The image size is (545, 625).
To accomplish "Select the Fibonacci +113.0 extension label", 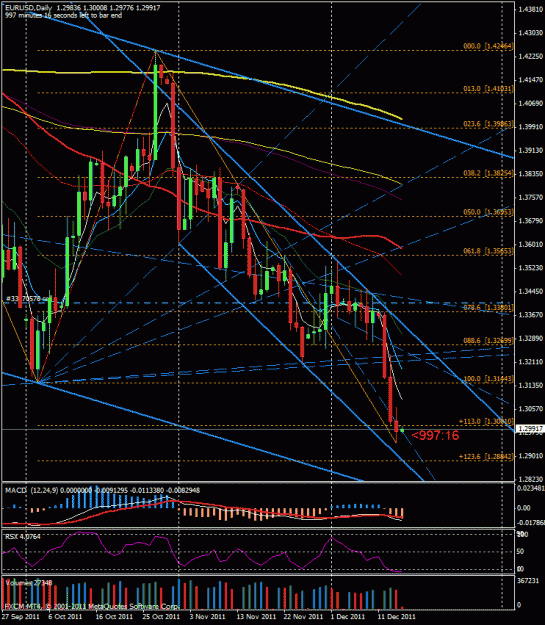I will pyautogui.click(x=486, y=421).
